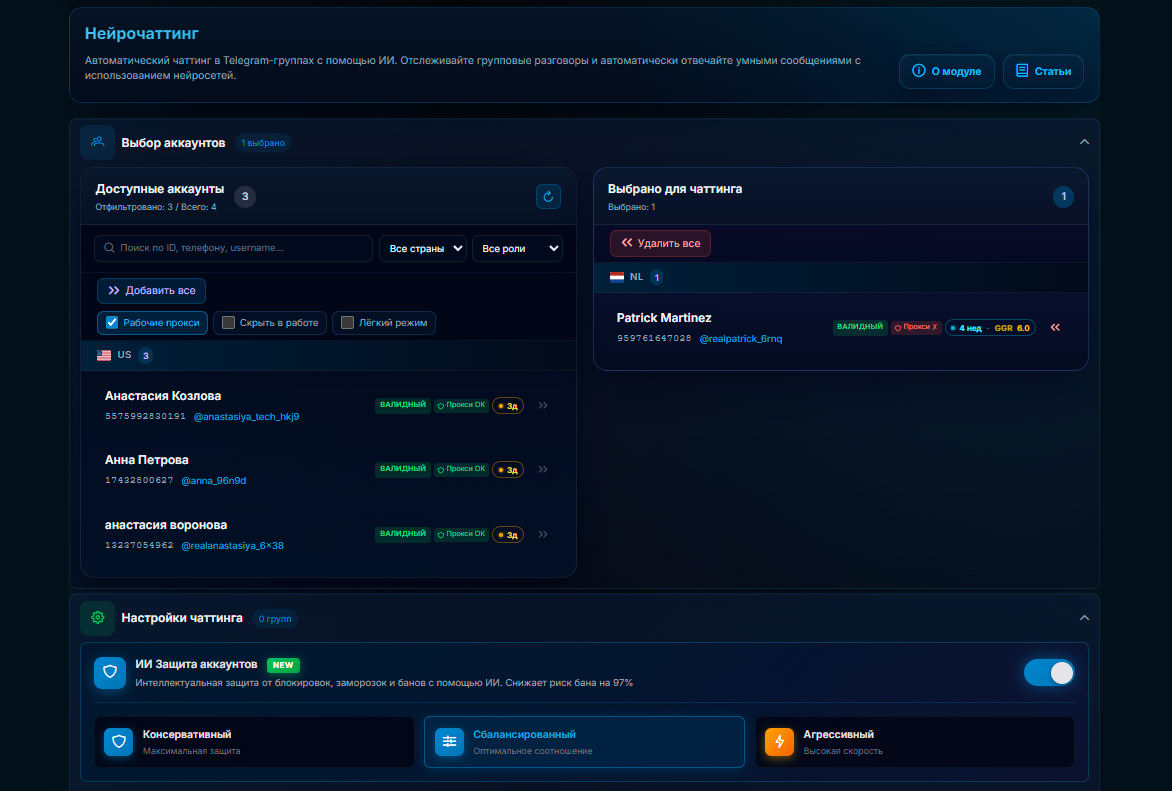The height and width of the screenshot is (791, 1172).
Task: Click the Добавить все button
Action: [152, 291]
